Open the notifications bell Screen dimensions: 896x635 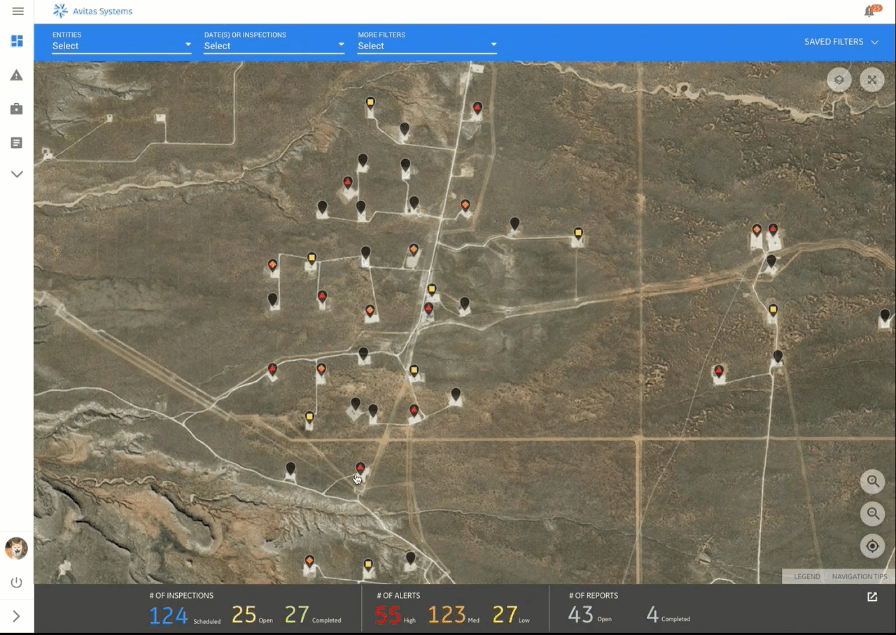pyautogui.click(x=870, y=11)
